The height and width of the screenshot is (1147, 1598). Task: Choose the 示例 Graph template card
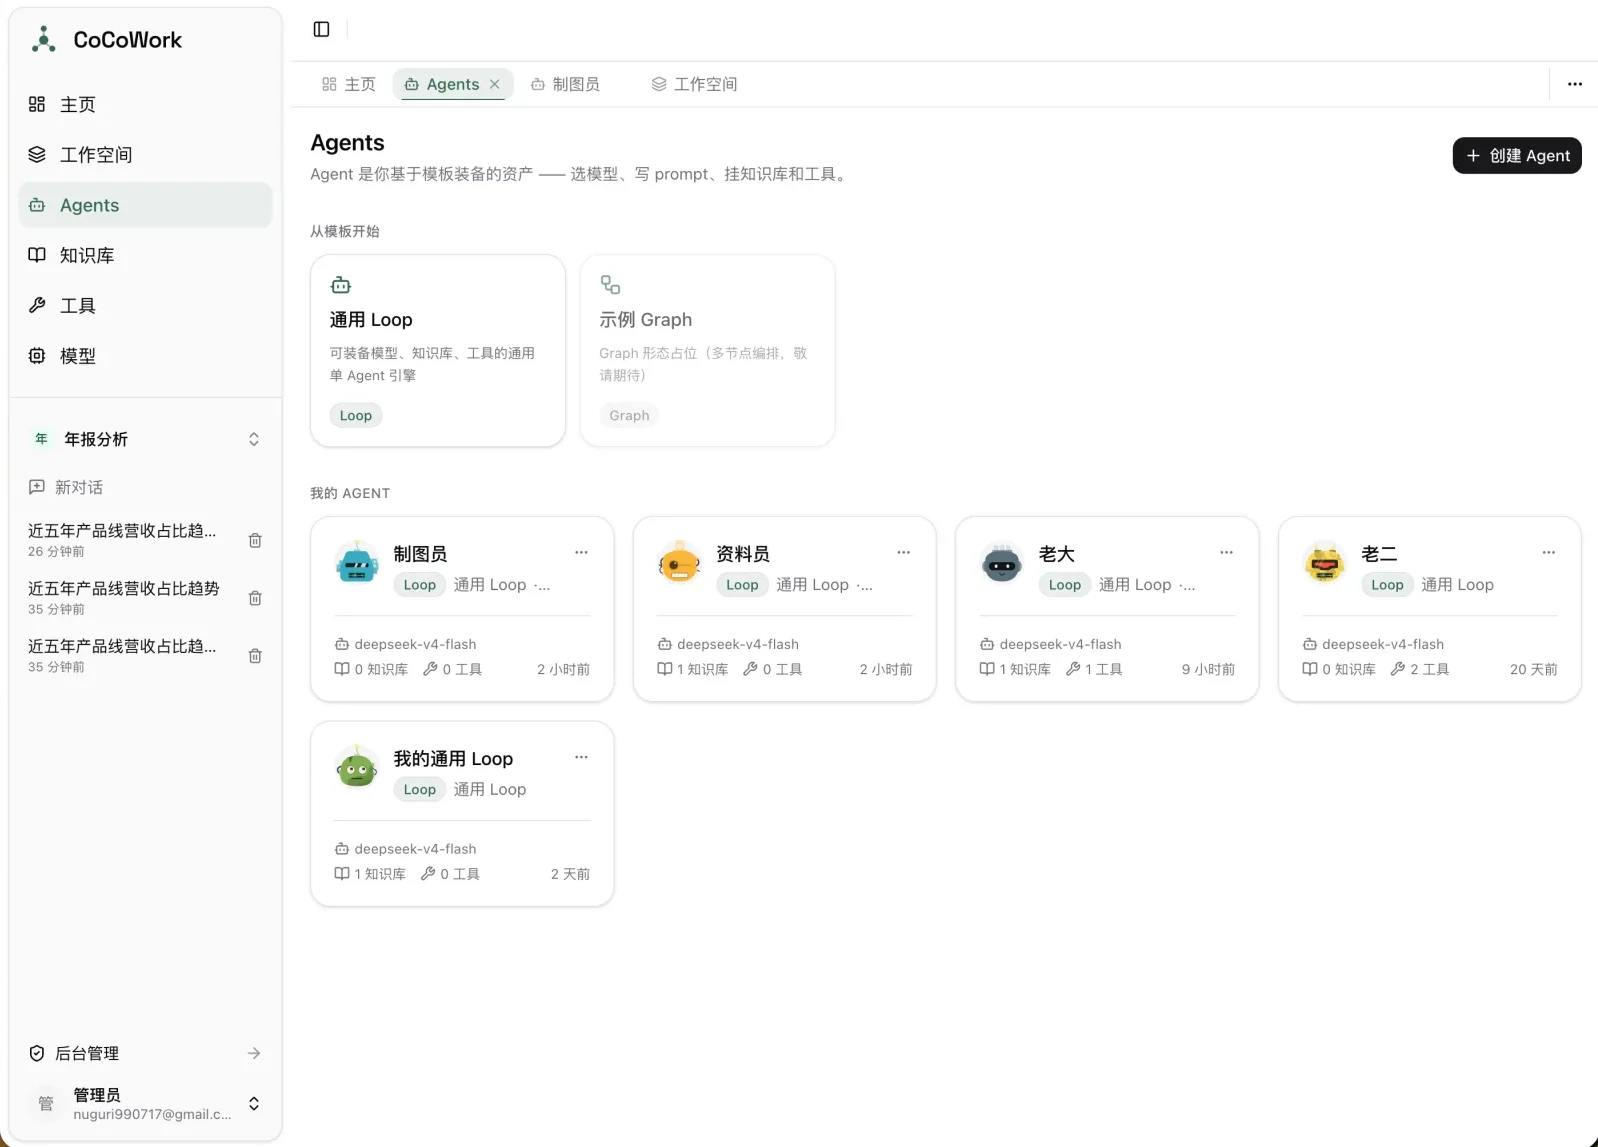(x=707, y=350)
